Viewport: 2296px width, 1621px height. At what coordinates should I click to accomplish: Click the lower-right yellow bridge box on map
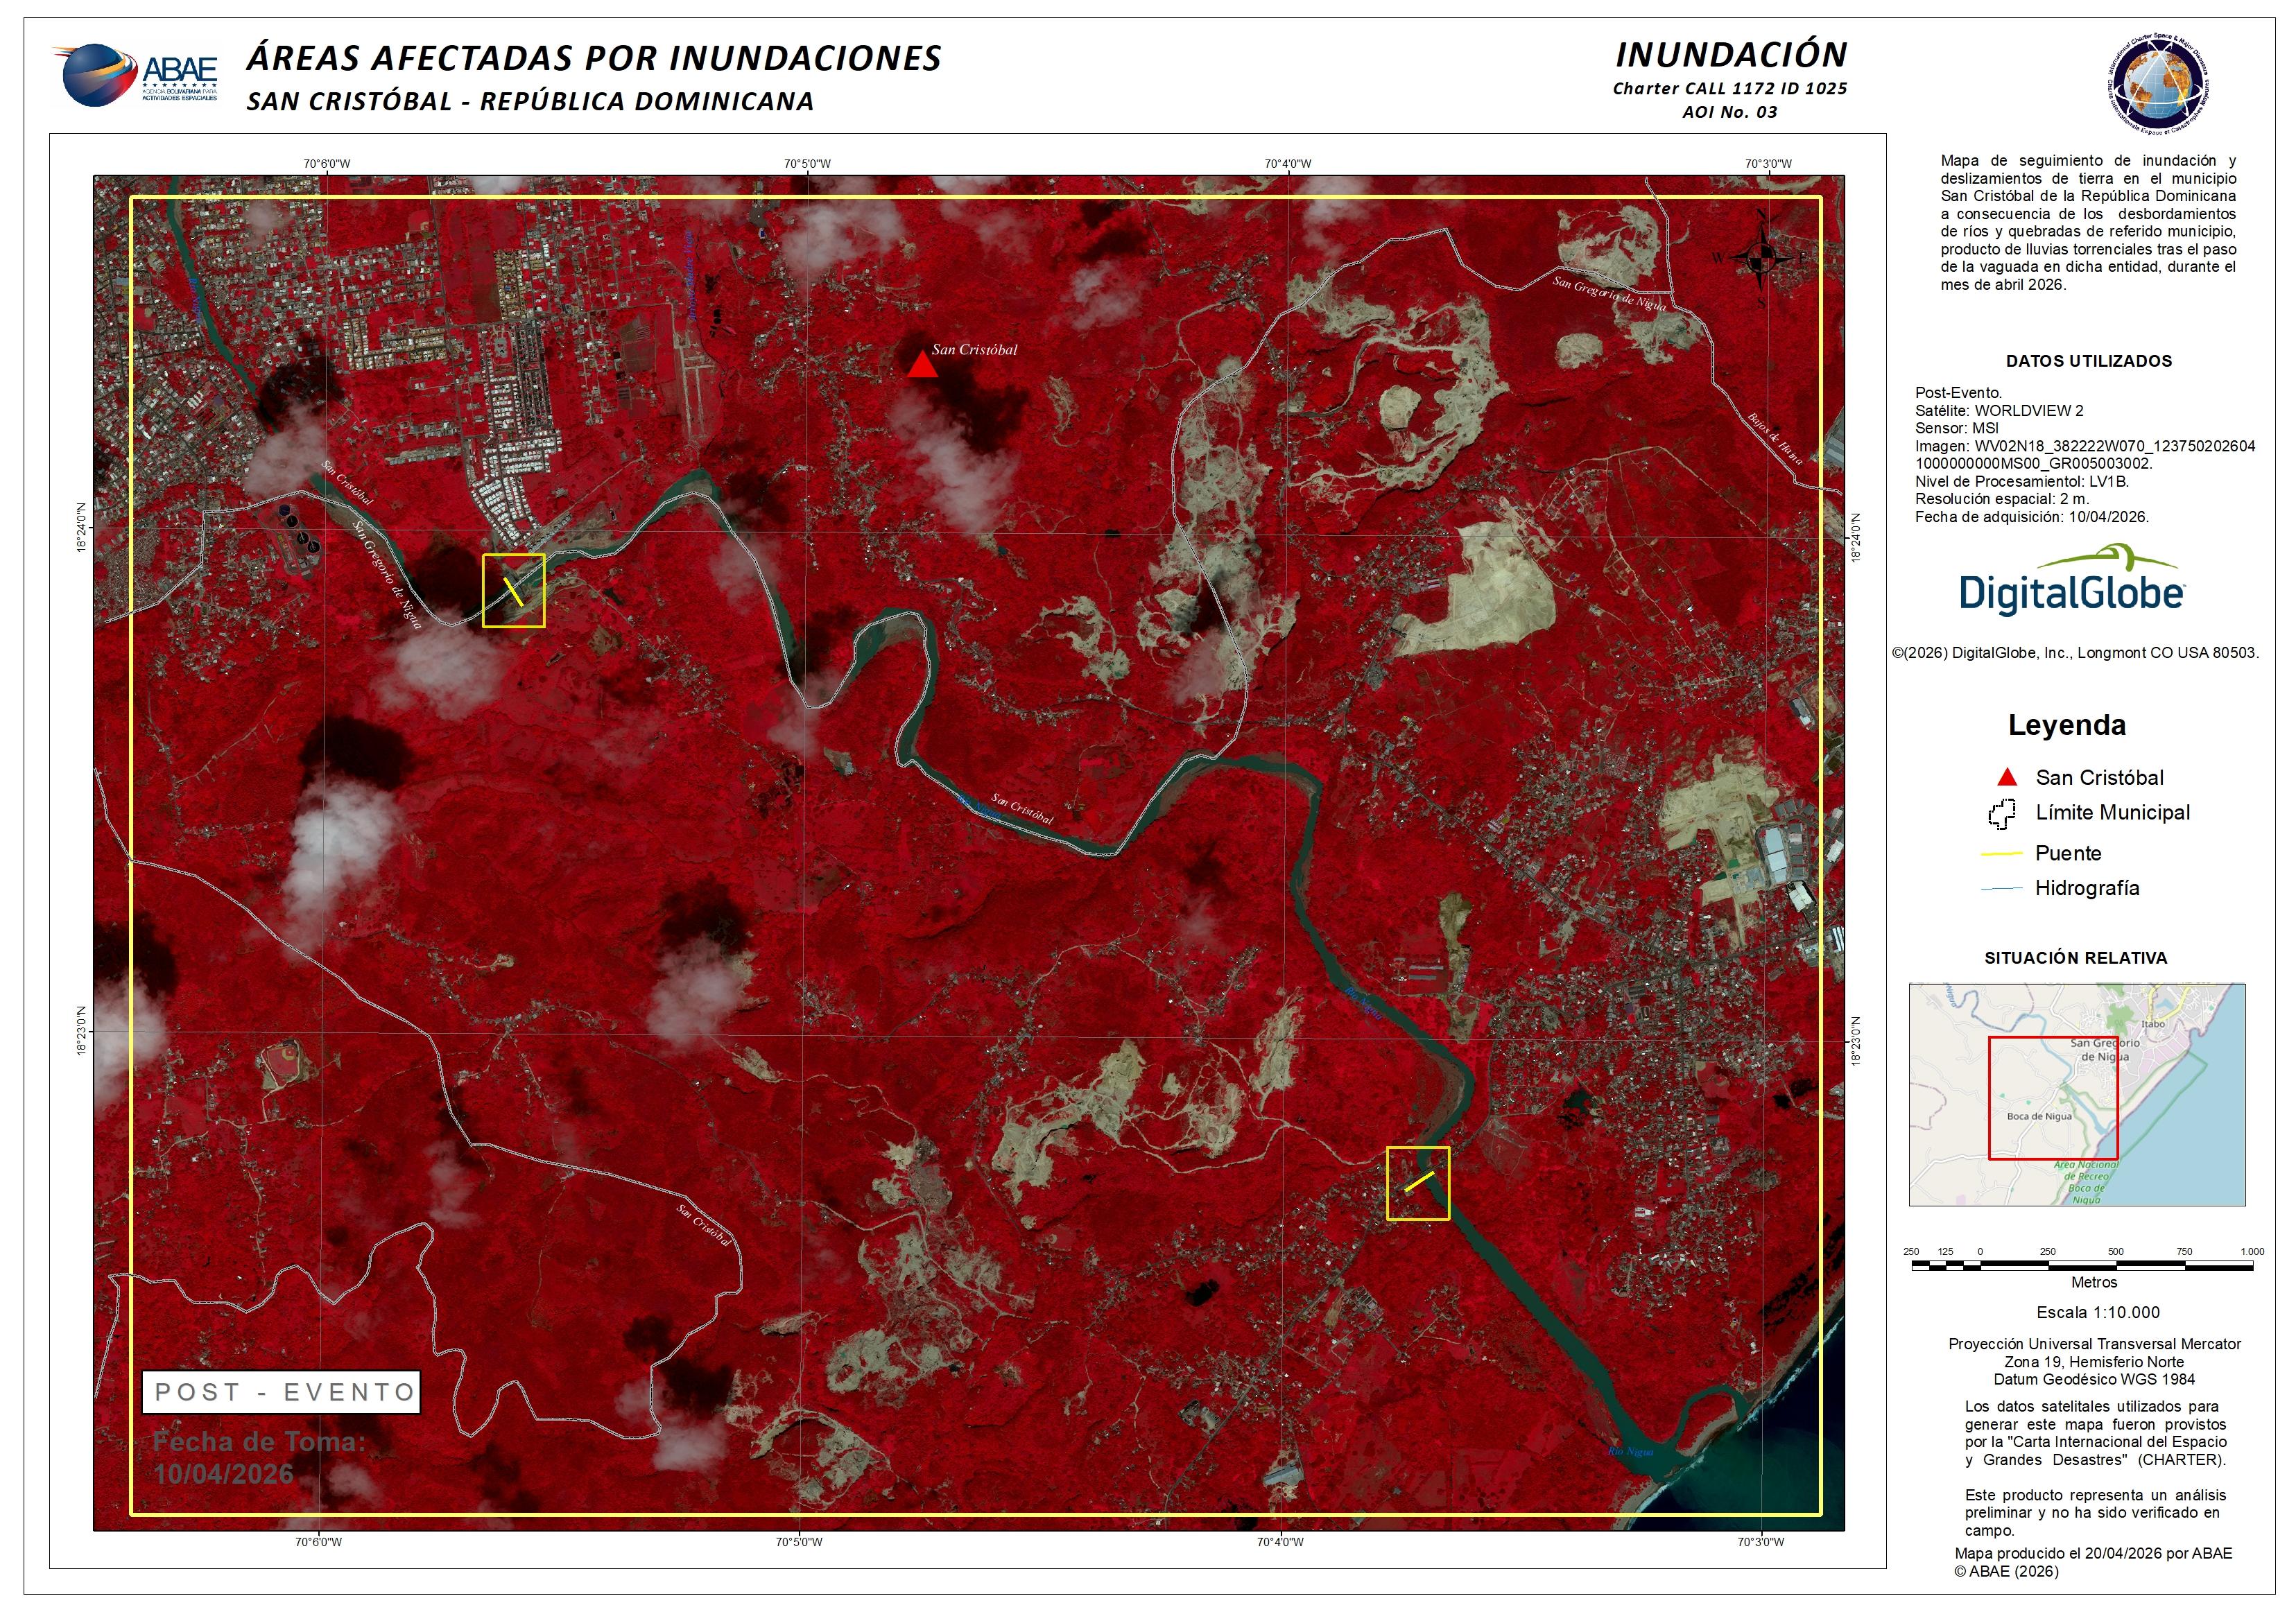coord(1418,1183)
